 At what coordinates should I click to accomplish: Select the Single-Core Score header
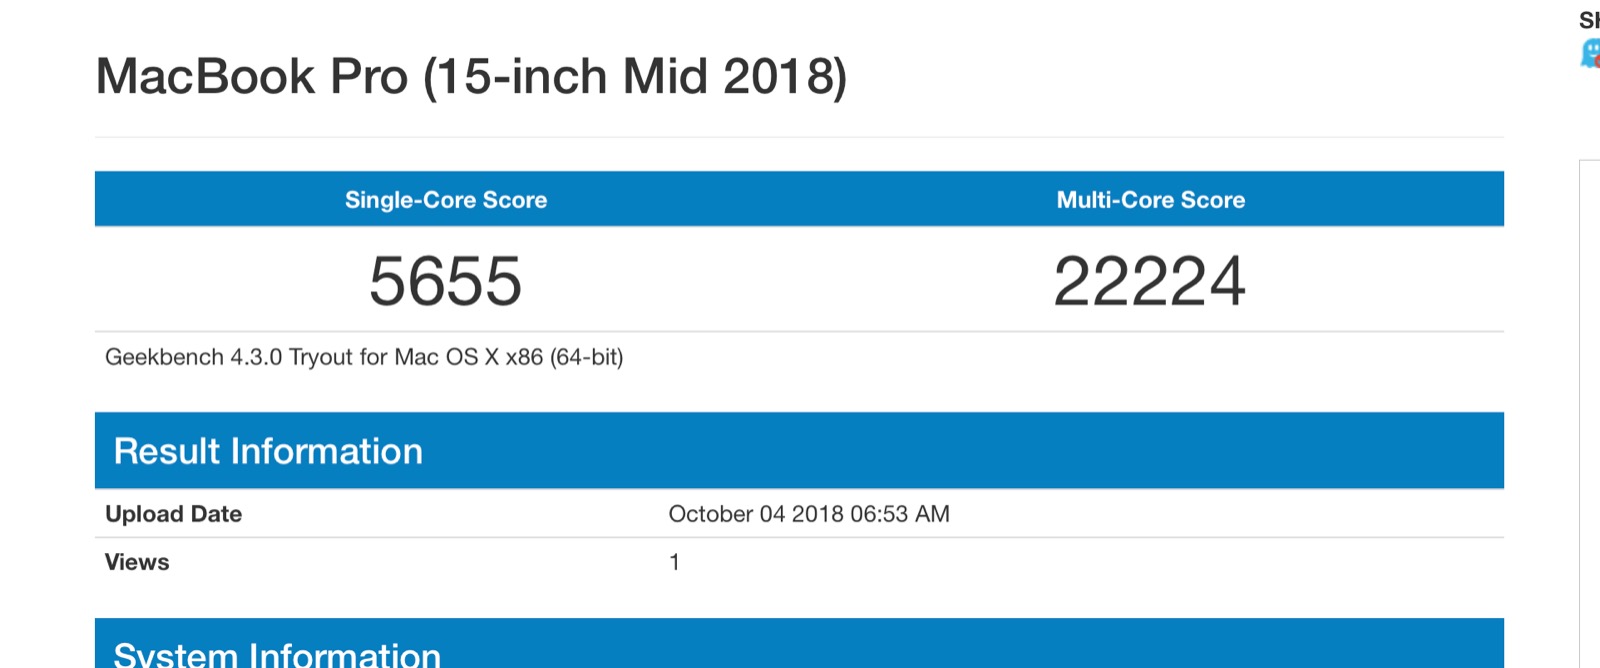446,200
